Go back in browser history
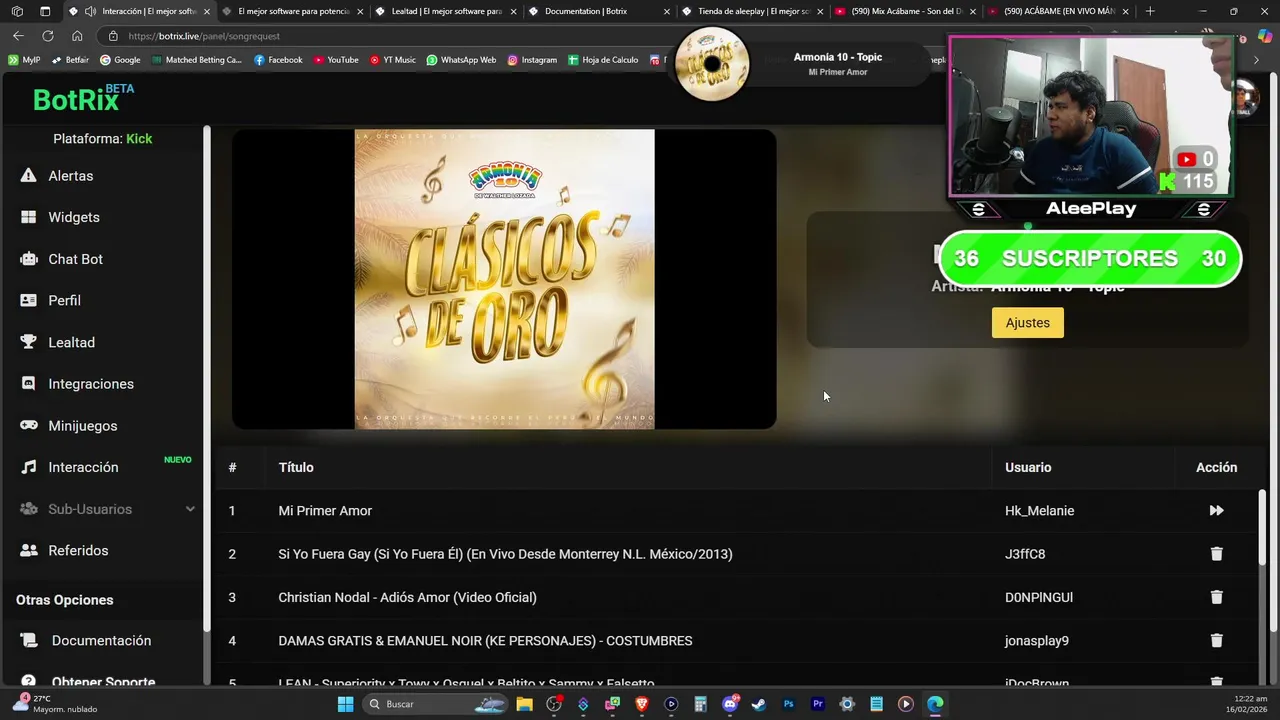1280x720 pixels. tap(18, 36)
